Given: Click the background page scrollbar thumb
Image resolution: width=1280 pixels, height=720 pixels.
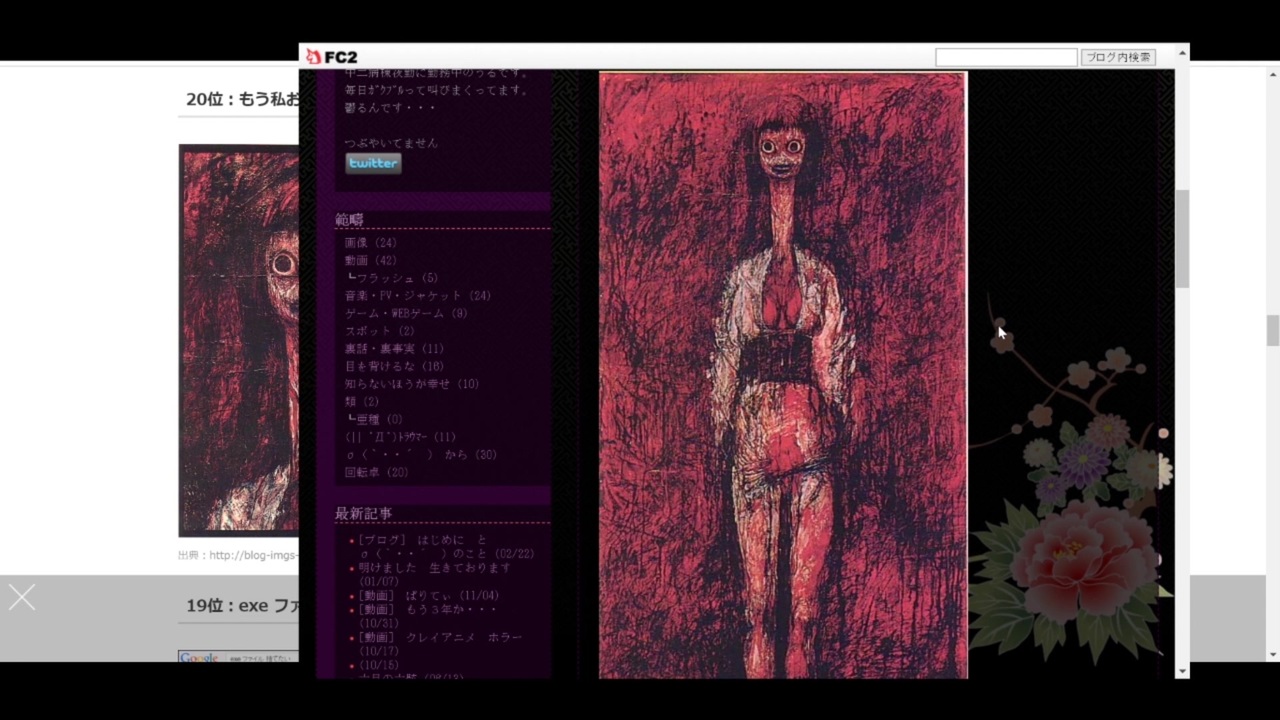Looking at the screenshot, I should [x=1272, y=330].
